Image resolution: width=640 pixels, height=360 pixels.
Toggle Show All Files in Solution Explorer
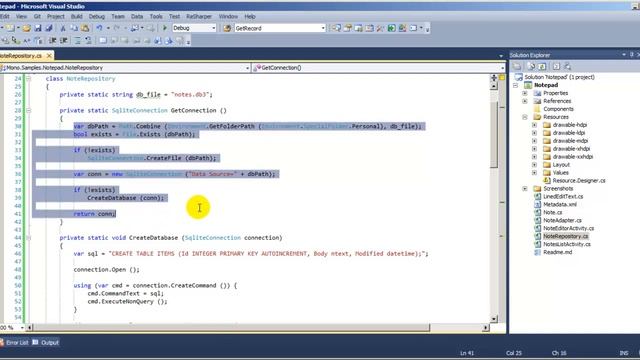pos(531,66)
